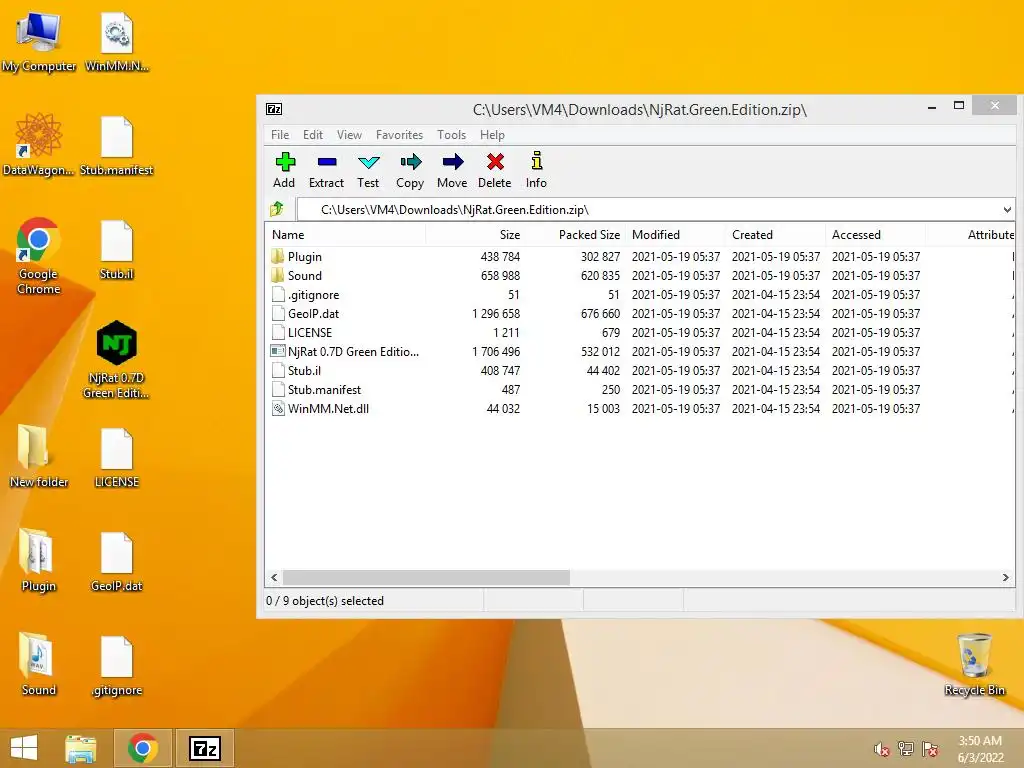Sort by the Accessed column header
1024x768 pixels.
tap(875, 234)
